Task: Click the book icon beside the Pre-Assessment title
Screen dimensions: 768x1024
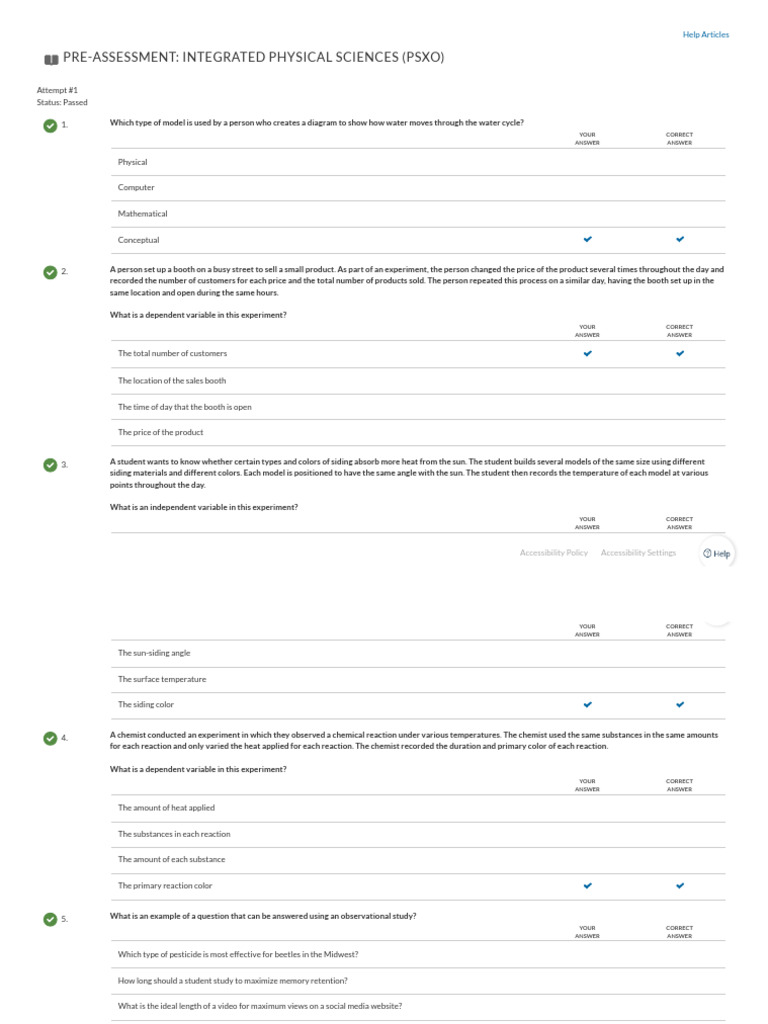Action: [51, 59]
